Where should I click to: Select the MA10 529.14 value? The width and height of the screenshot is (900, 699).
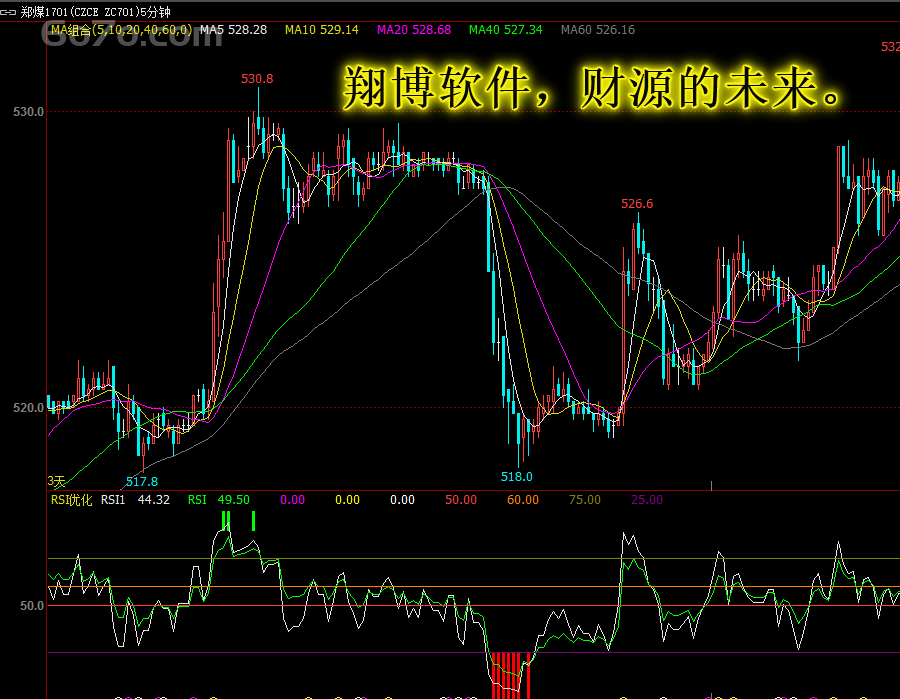(321, 30)
